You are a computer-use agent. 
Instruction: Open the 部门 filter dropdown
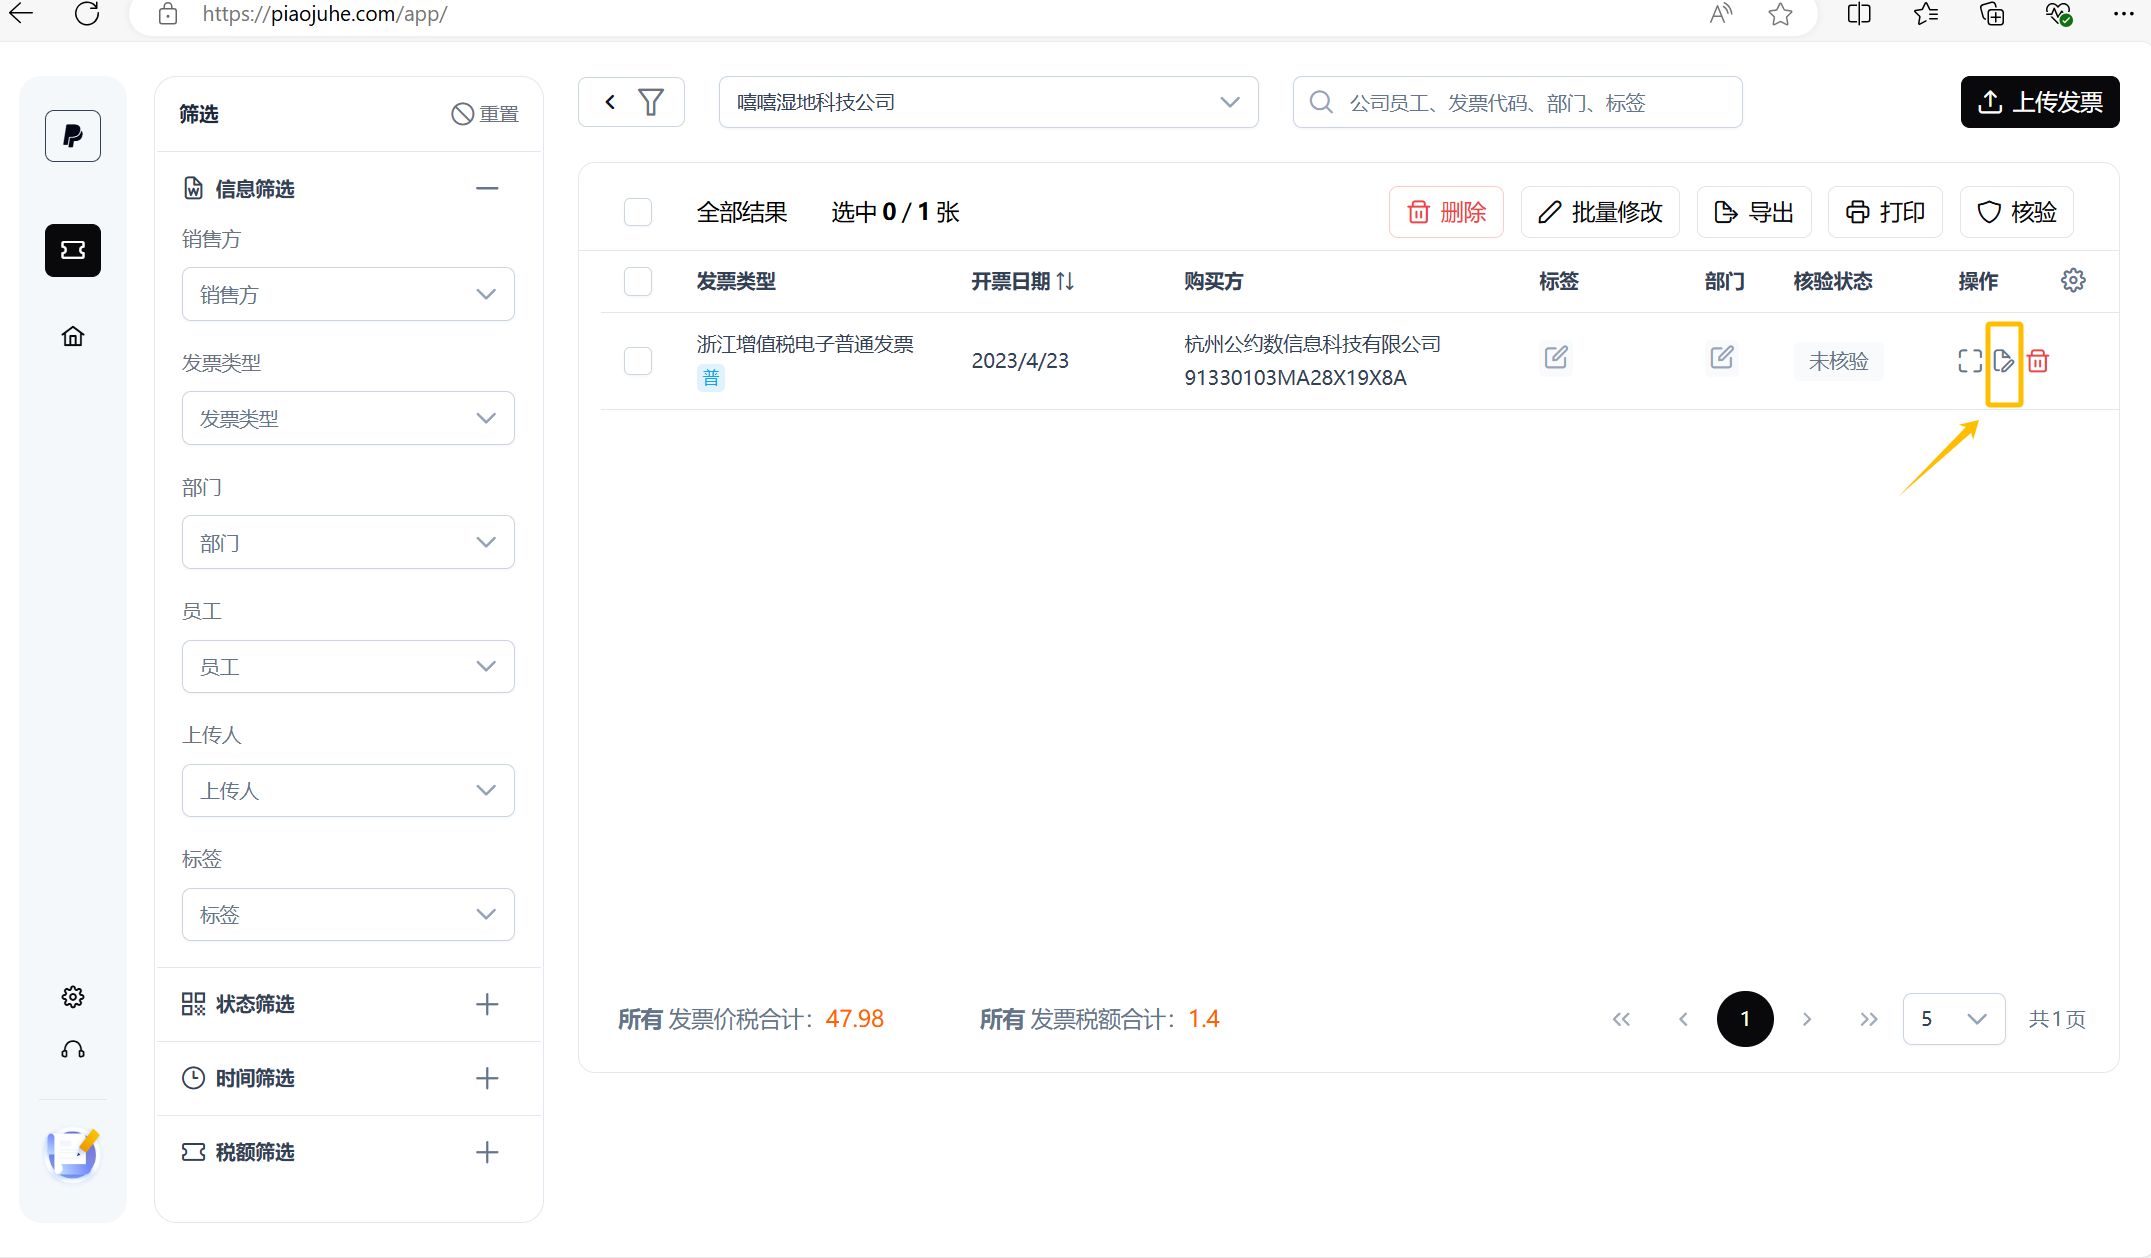[348, 542]
